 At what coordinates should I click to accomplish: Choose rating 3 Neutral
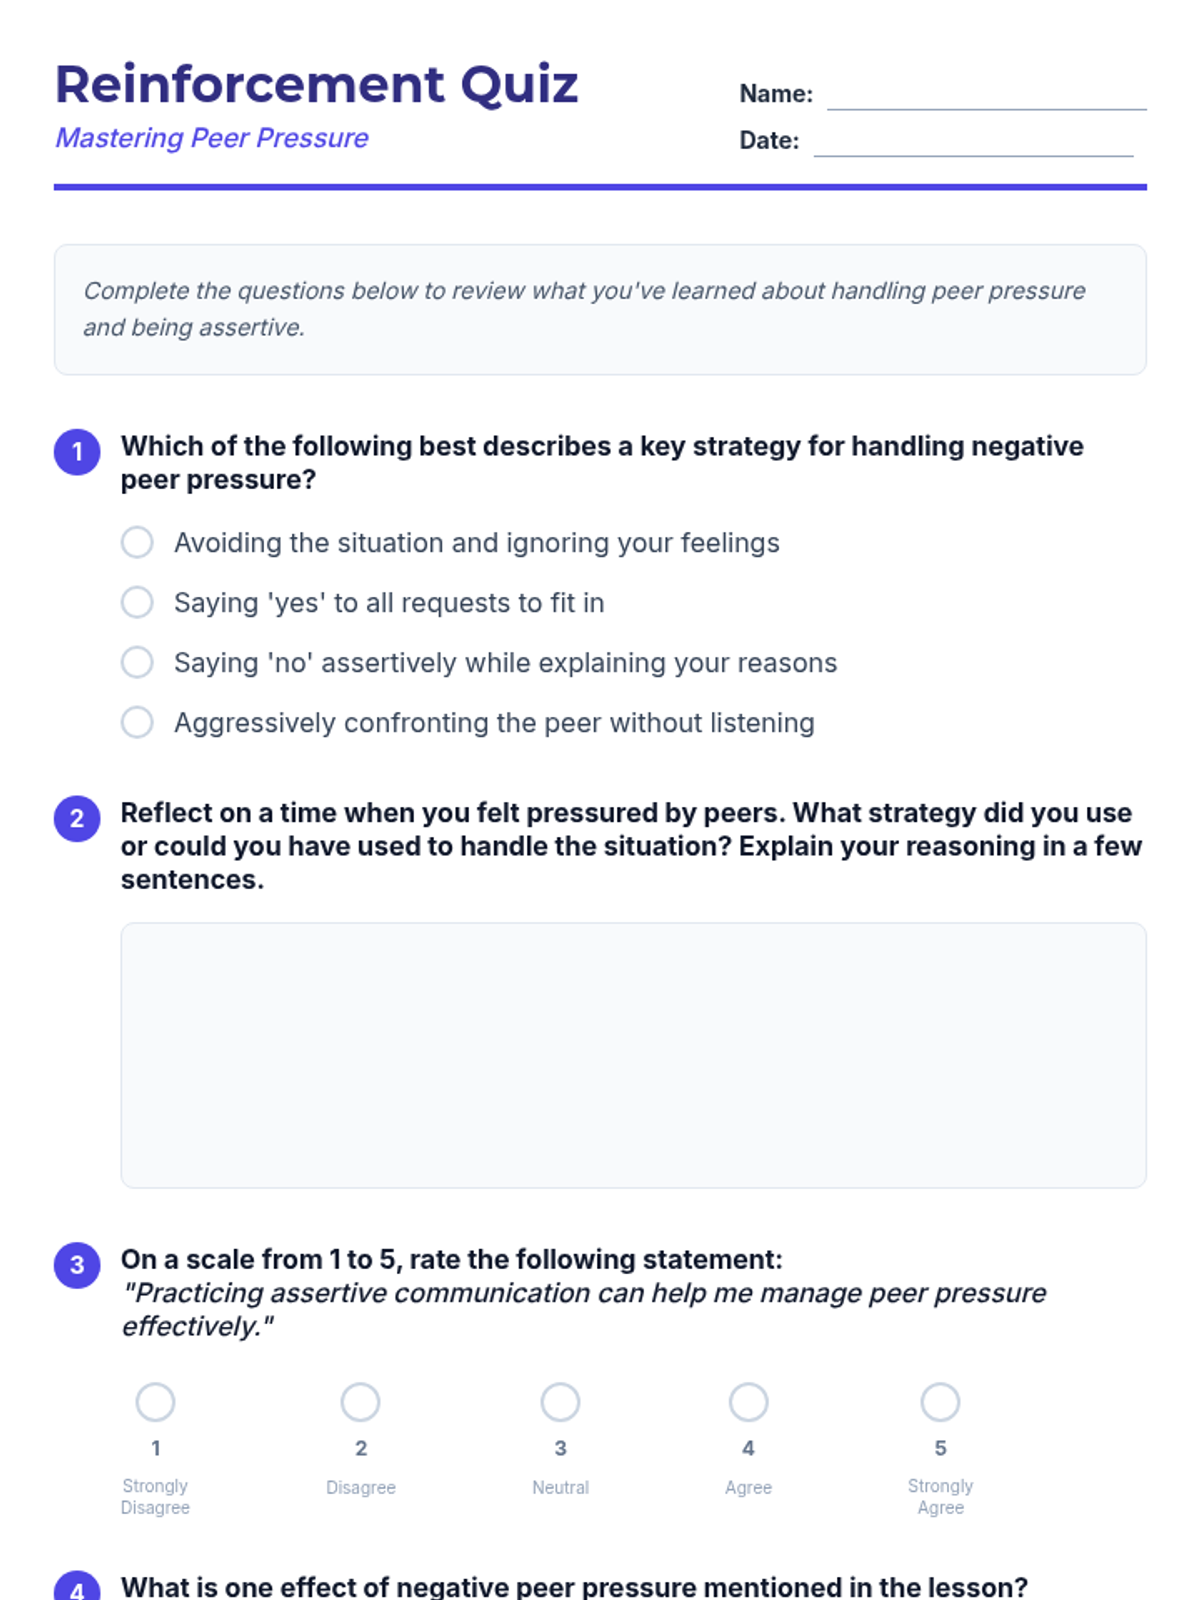pos(560,1402)
